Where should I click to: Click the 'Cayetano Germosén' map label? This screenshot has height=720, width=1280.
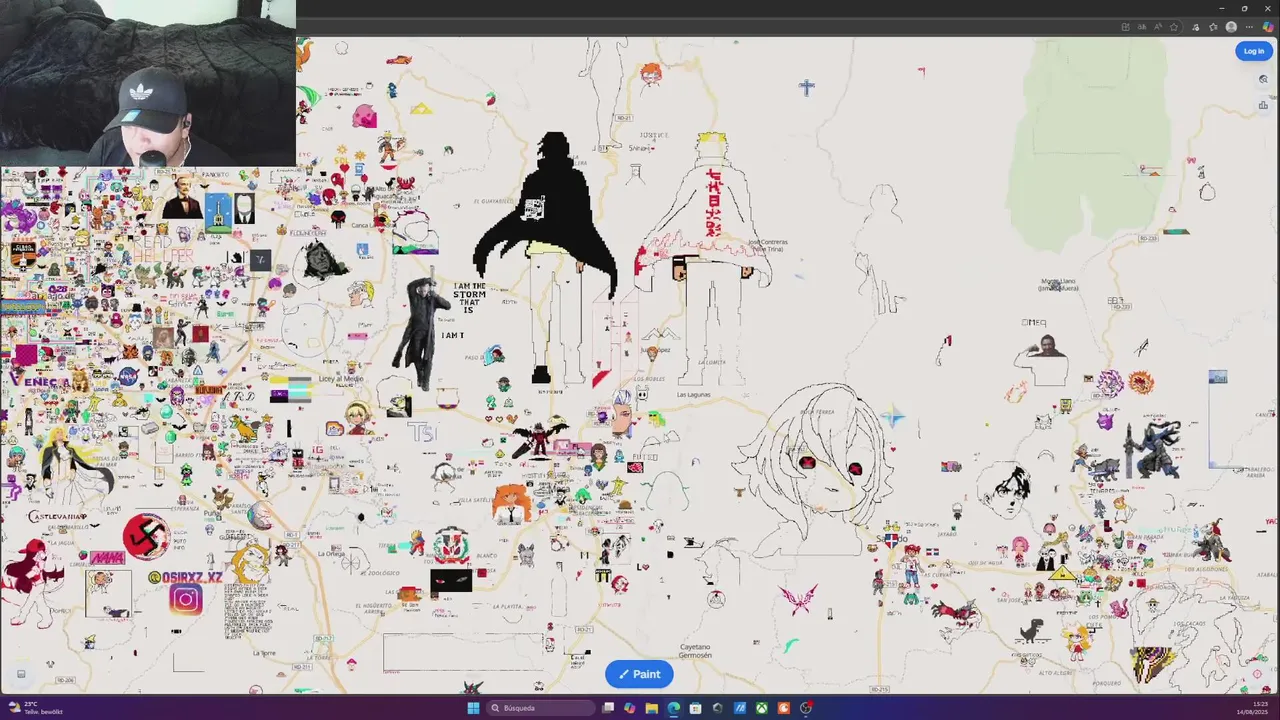[x=695, y=651]
